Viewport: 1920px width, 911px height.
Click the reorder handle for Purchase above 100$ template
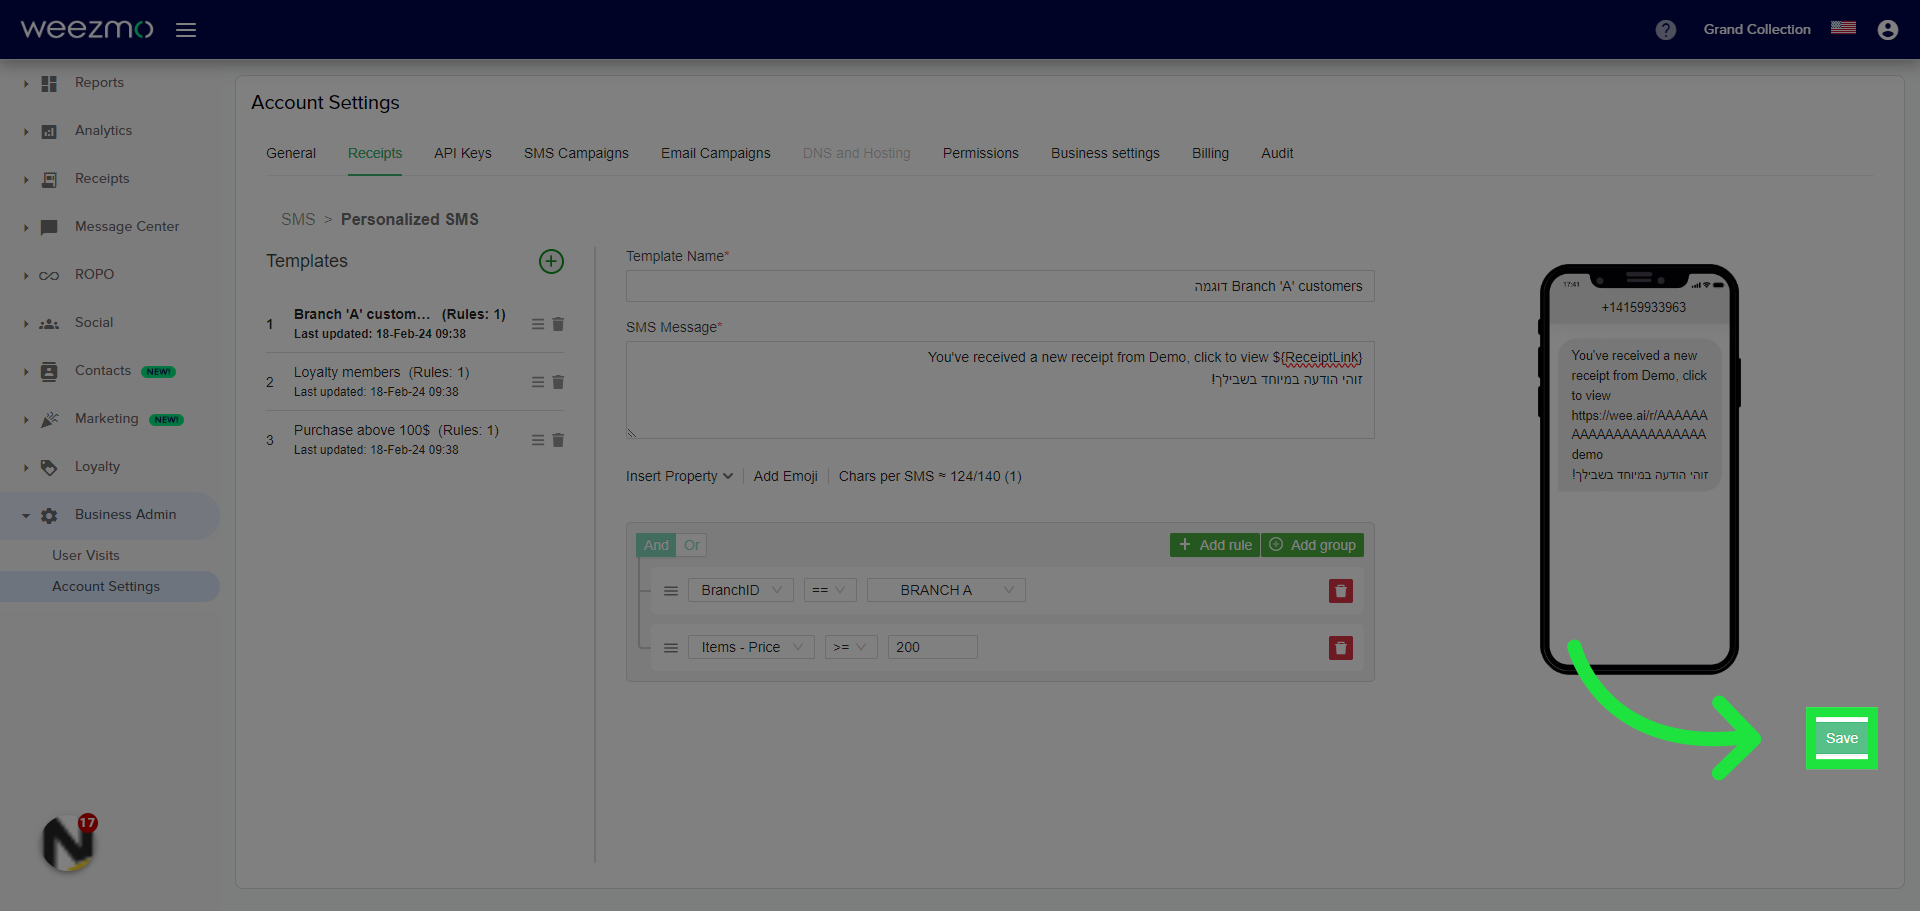coord(538,440)
